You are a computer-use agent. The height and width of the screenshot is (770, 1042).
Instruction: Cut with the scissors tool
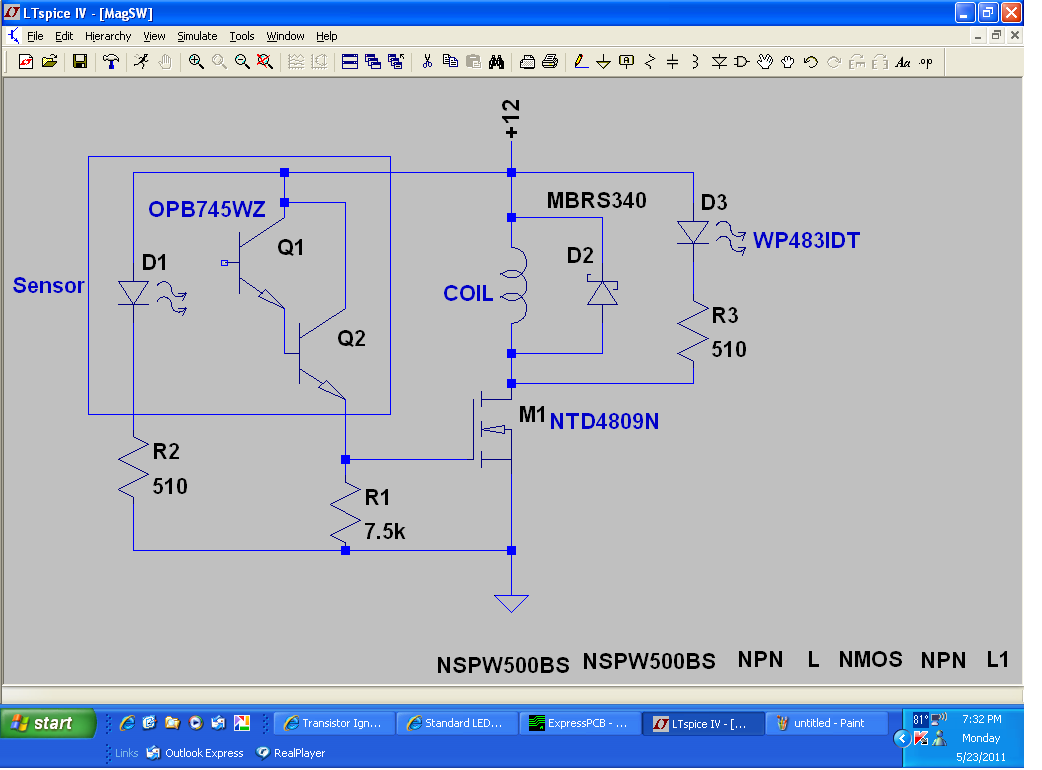[427, 62]
